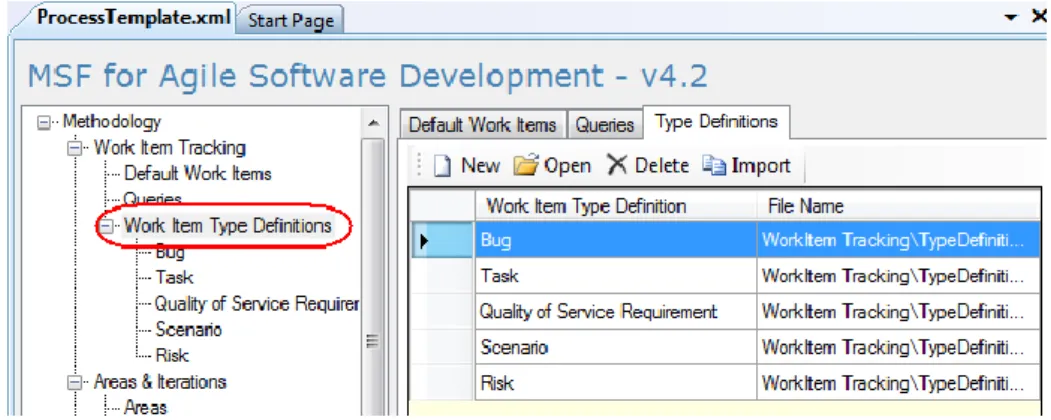The width and height of the screenshot is (1051, 420).
Task: Collapse the Areas & Iterations node
Action: (74, 383)
